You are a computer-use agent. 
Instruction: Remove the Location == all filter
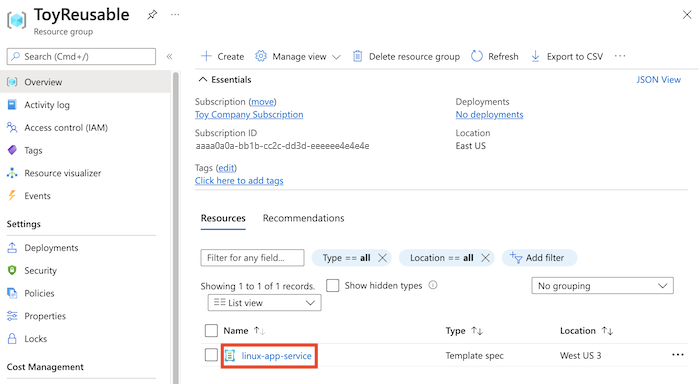(485, 258)
